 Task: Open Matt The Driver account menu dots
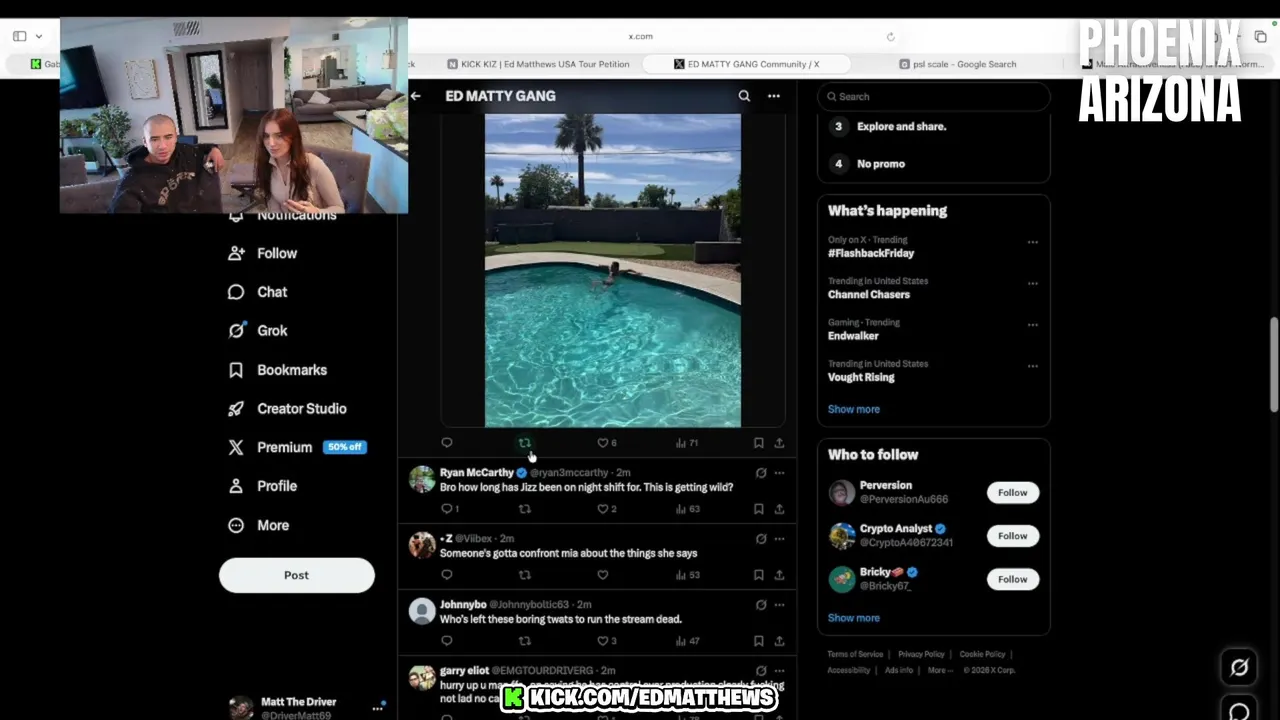(377, 708)
